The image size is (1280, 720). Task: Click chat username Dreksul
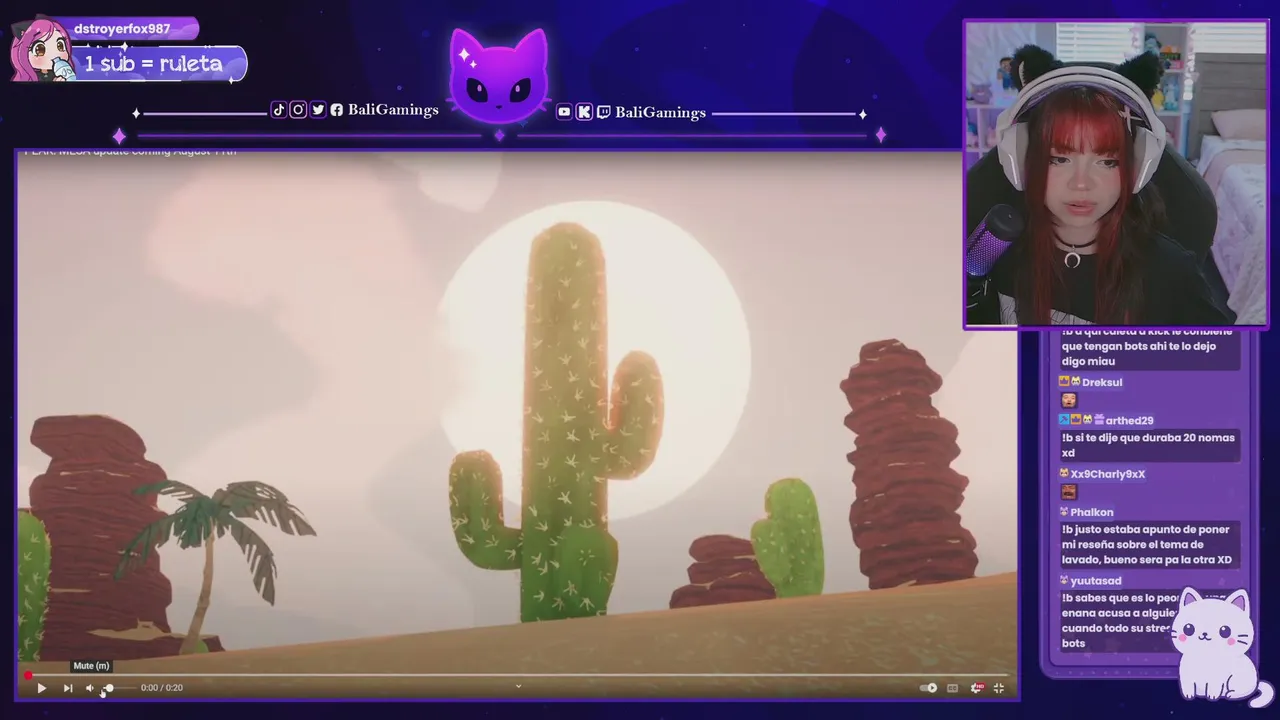coord(1102,382)
